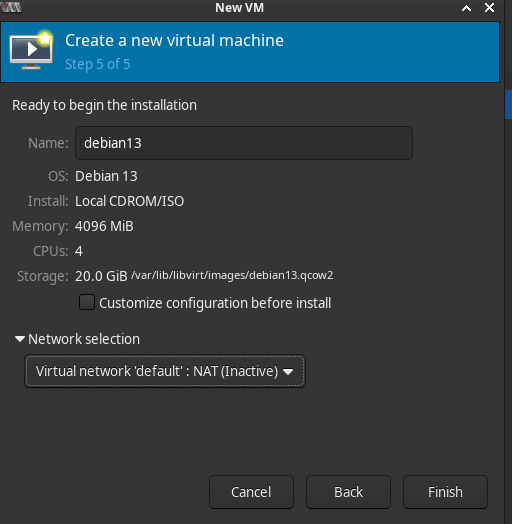Click the virtual machine monitor icon in header
The height and width of the screenshot is (524, 512).
[31, 50]
